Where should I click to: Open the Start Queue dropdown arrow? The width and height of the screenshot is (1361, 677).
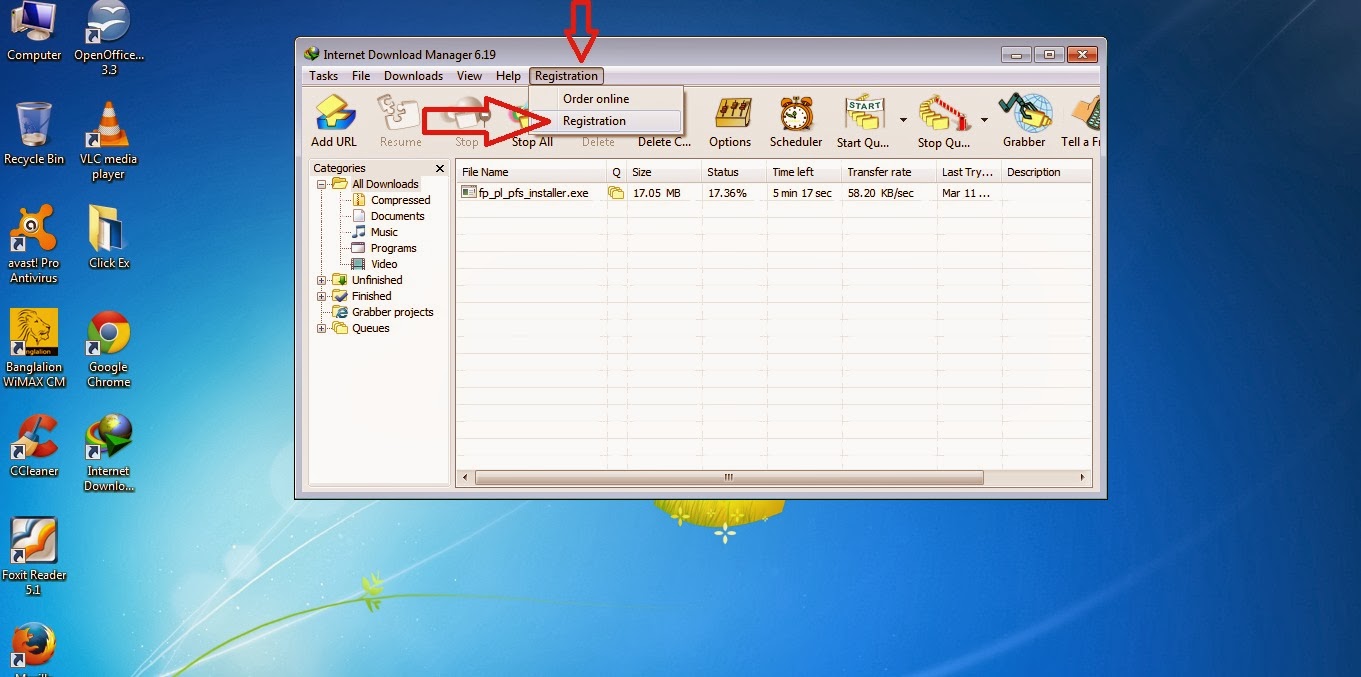click(903, 120)
